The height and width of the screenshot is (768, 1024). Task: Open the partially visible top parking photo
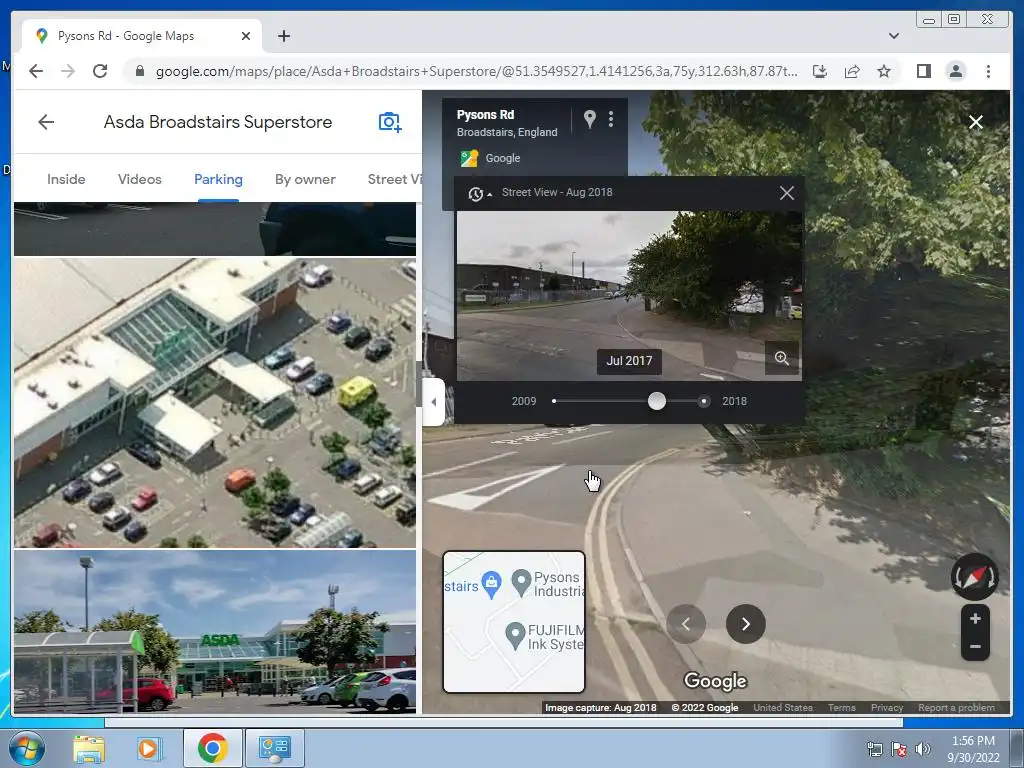point(215,229)
